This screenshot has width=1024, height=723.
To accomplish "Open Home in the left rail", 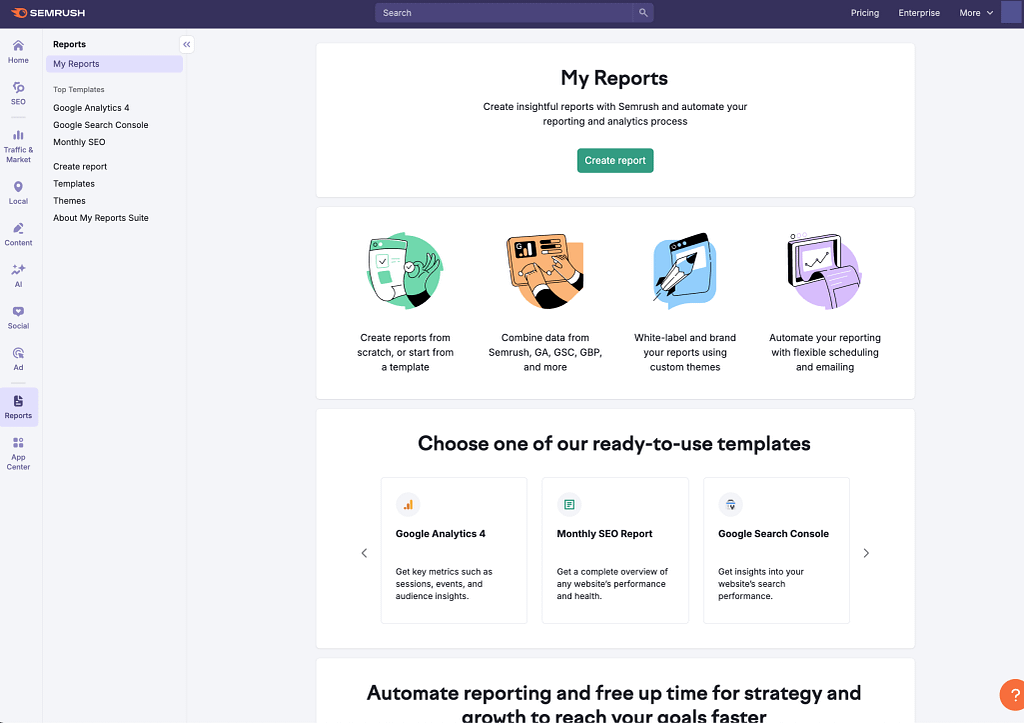I will (x=18, y=52).
